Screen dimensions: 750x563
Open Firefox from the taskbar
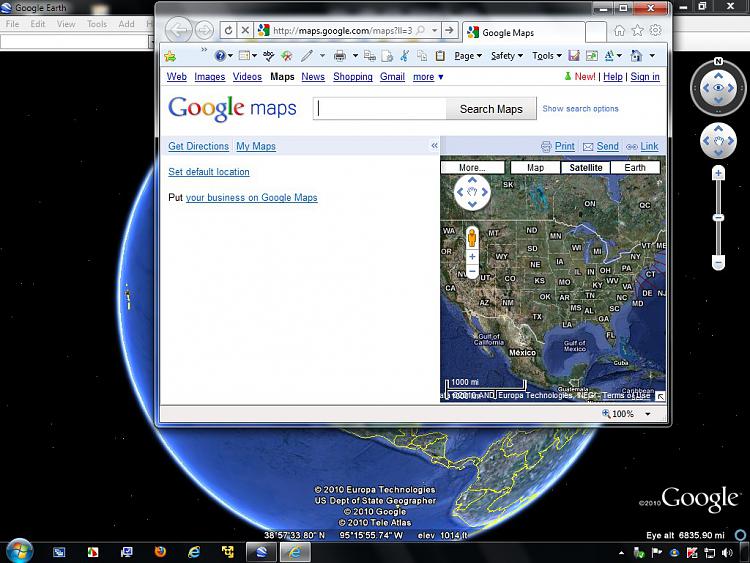coord(160,552)
